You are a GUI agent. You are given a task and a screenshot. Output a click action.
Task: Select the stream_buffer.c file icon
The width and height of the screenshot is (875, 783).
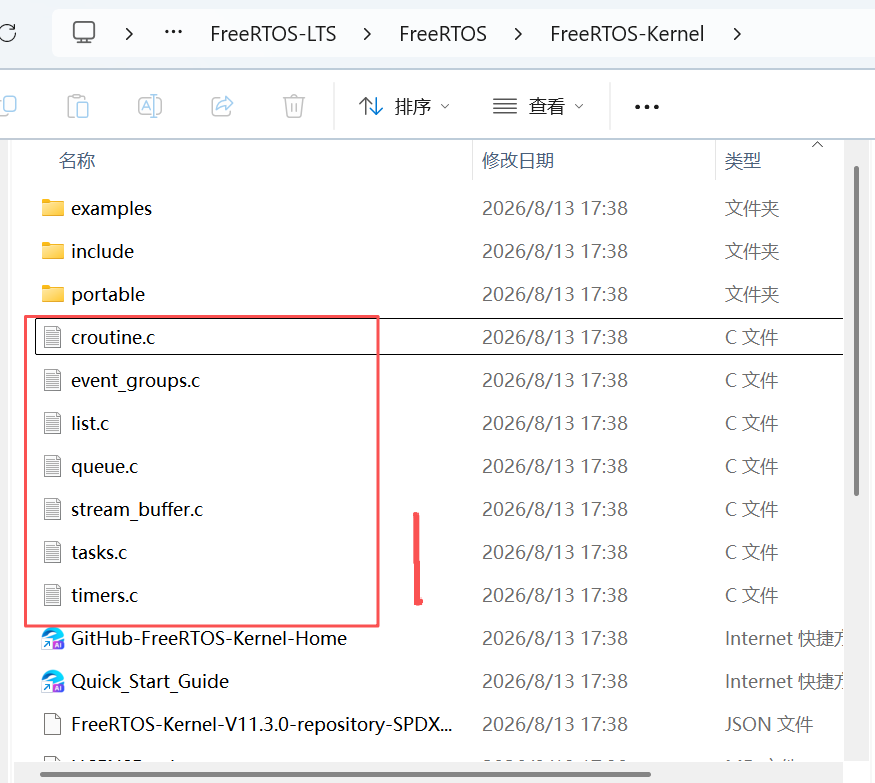point(52,508)
